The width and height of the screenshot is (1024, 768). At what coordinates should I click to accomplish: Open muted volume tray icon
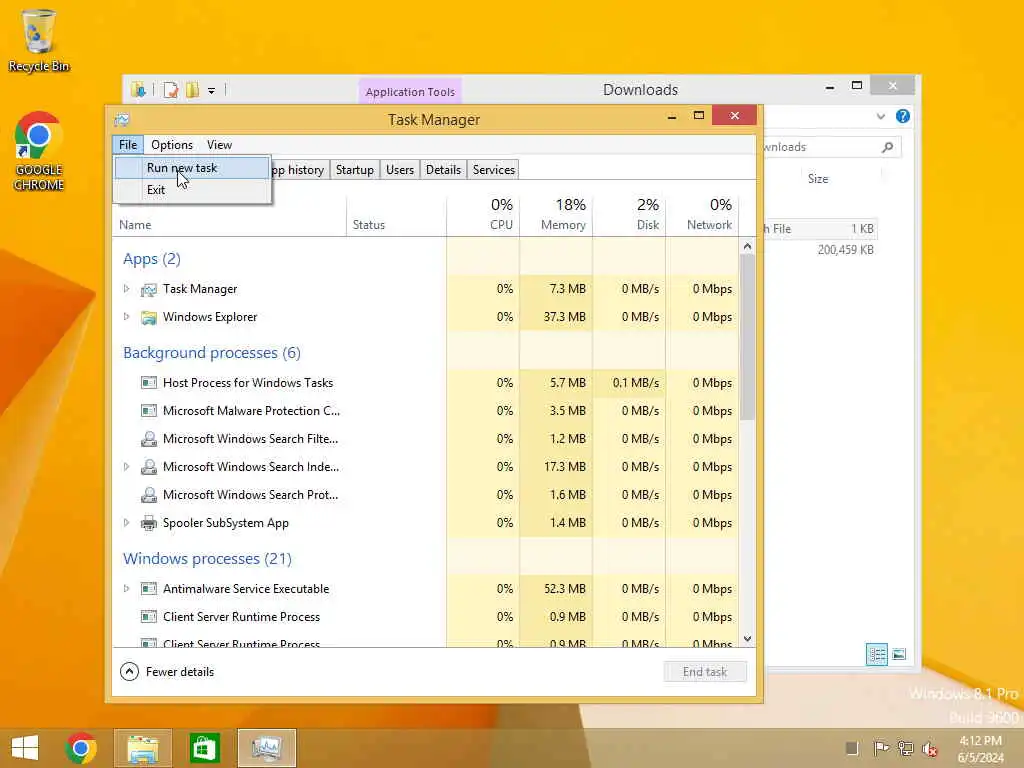tap(929, 748)
